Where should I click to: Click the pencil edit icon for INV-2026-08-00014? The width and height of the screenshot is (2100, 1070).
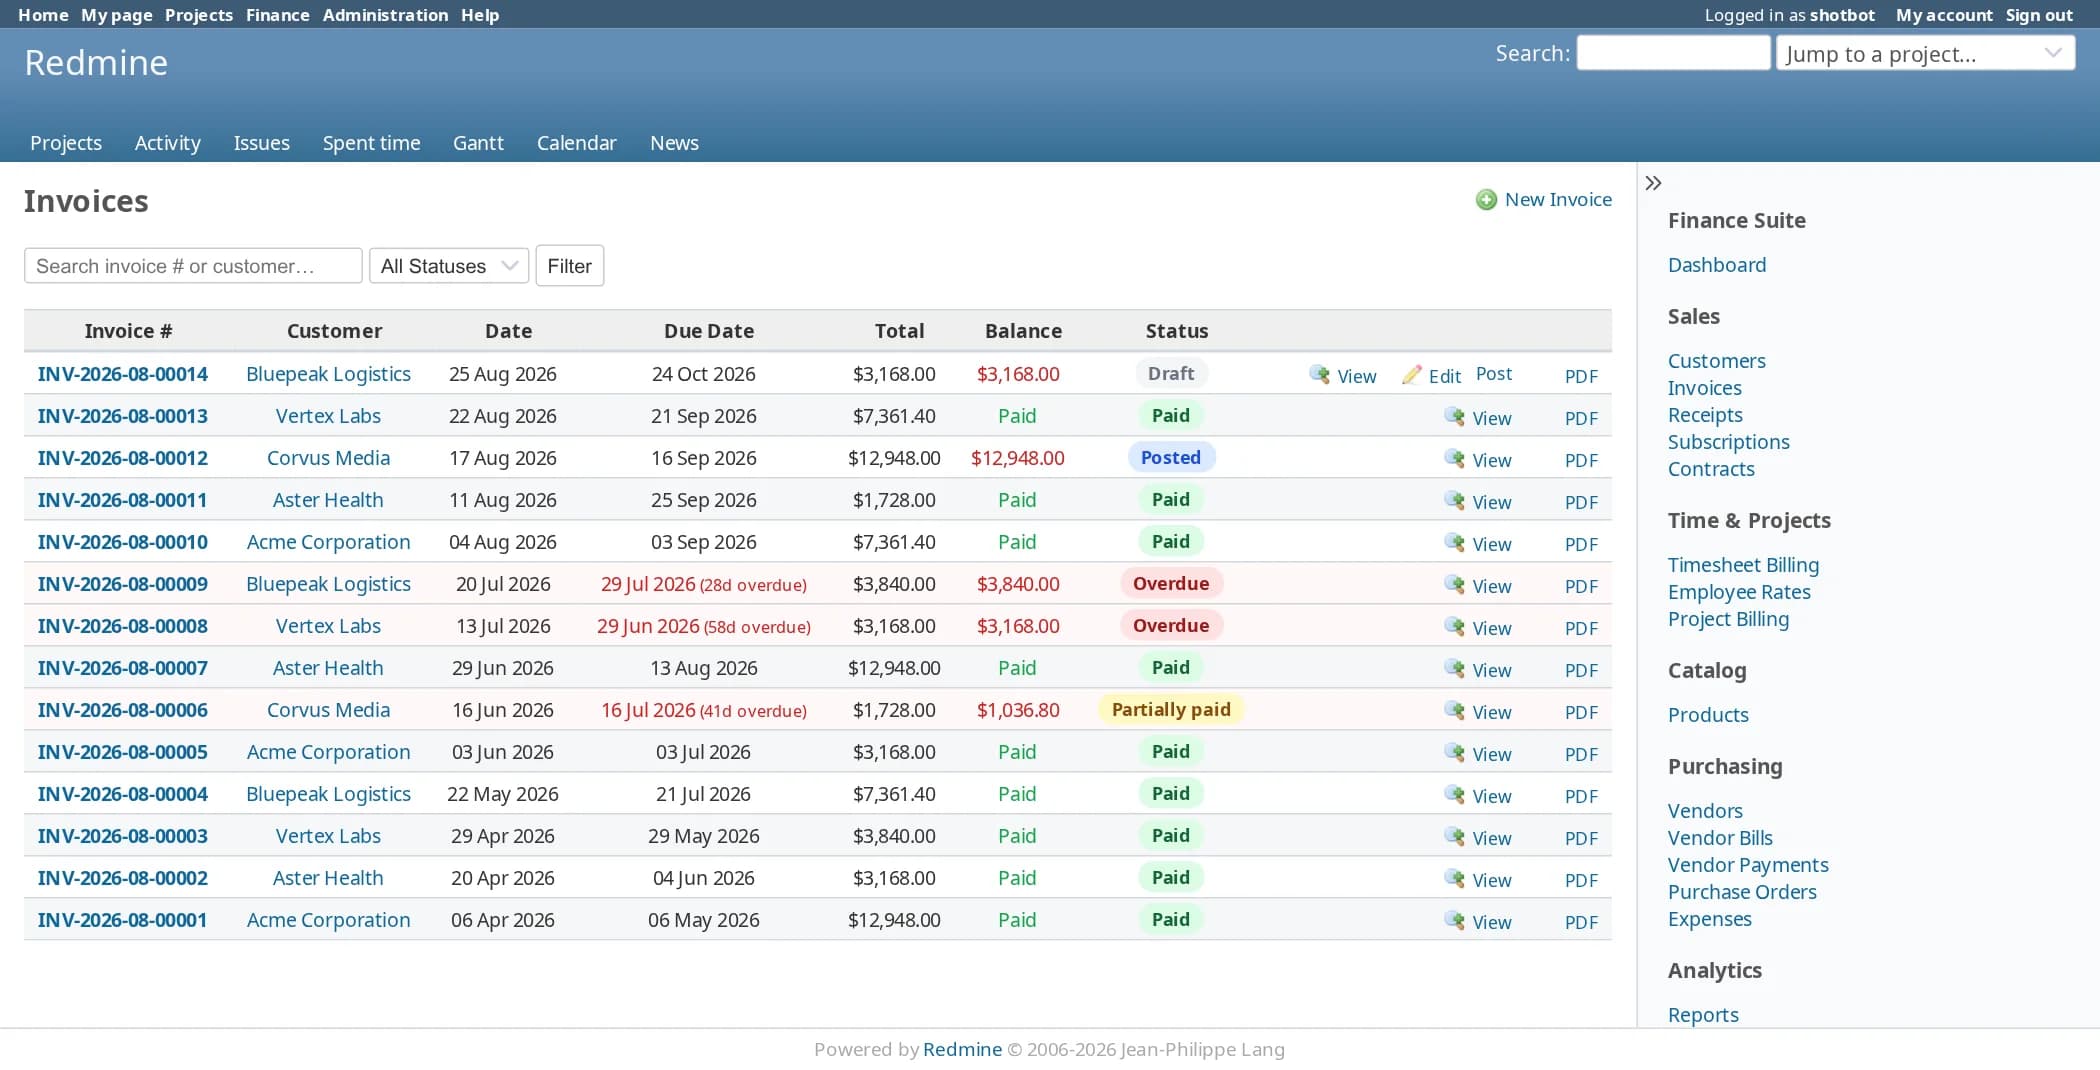(1411, 375)
